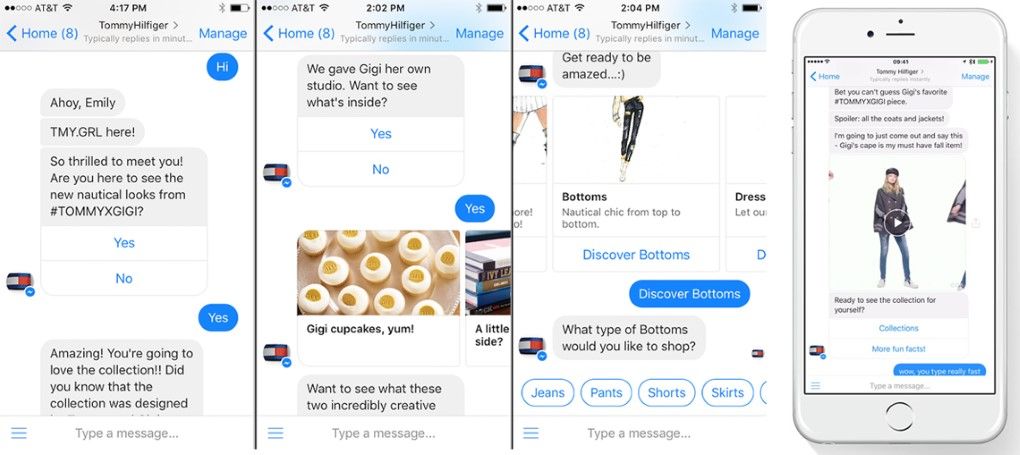The height and width of the screenshot is (455, 1020).
Task: Play the Gigi cape video
Action: coord(897,223)
